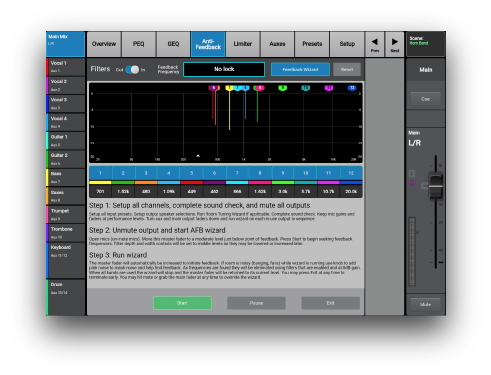The width and height of the screenshot is (491, 375).
Task: Open the Anti-Feedback tab
Action: pos(208,44)
